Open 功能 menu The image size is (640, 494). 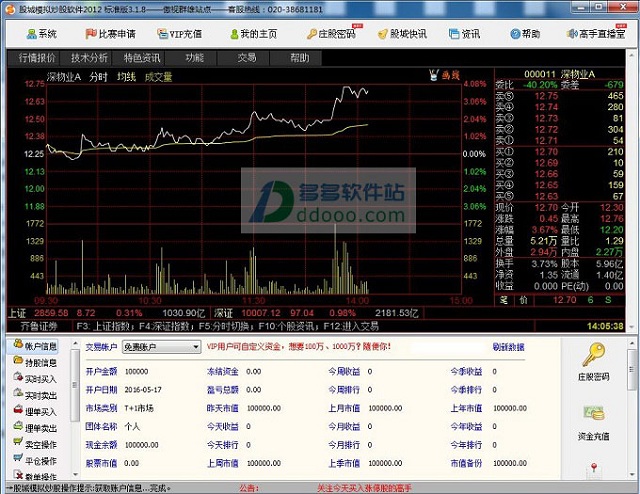[194, 58]
